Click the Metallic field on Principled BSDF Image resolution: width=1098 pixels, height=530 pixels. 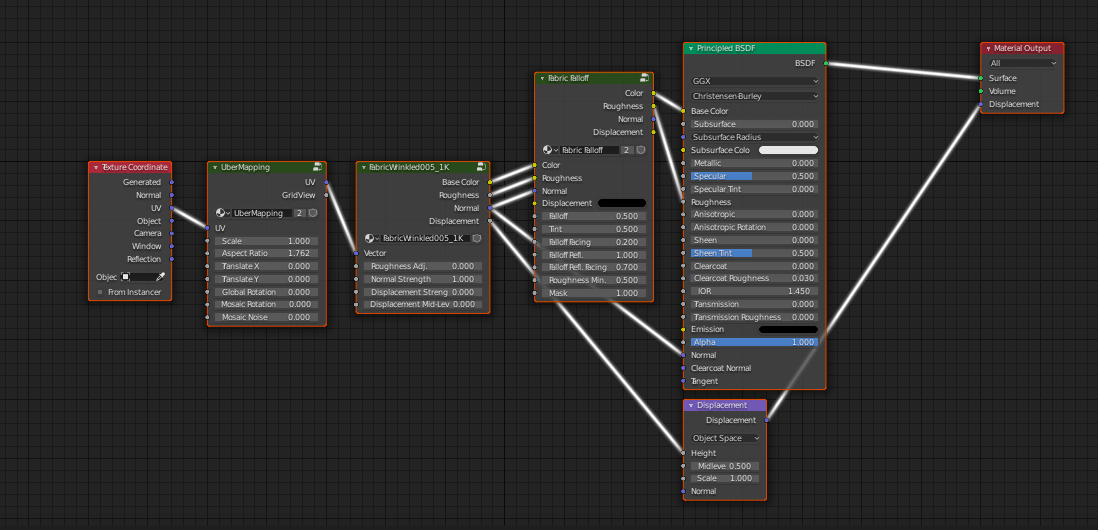pos(753,163)
